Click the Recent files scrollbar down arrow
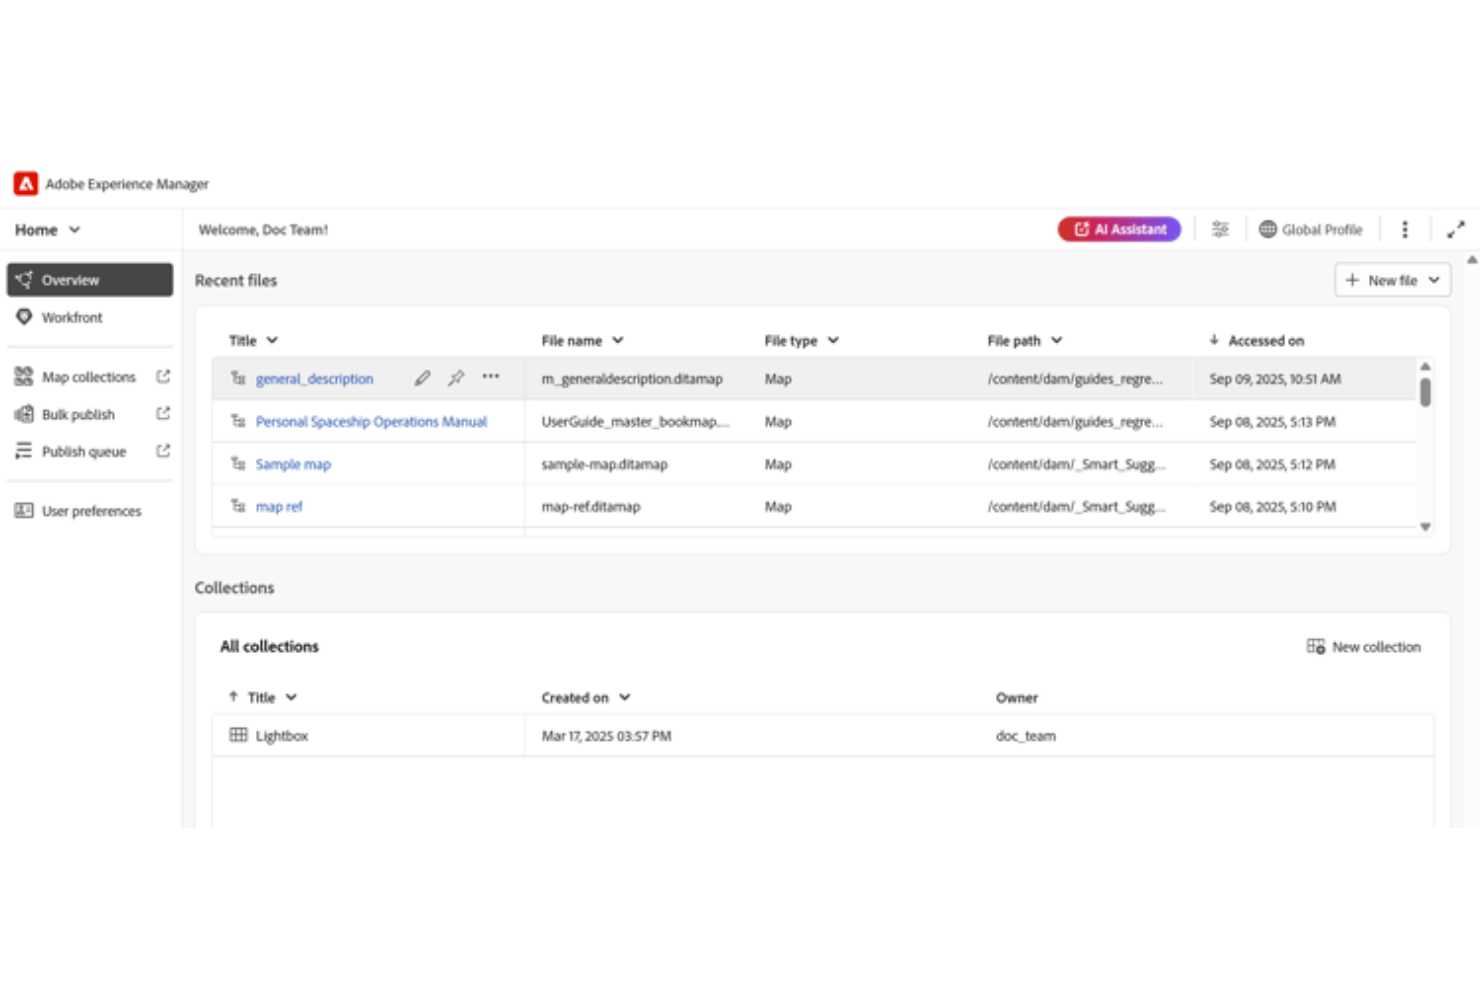This screenshot has width=1480, height=987. point(1425,527)
